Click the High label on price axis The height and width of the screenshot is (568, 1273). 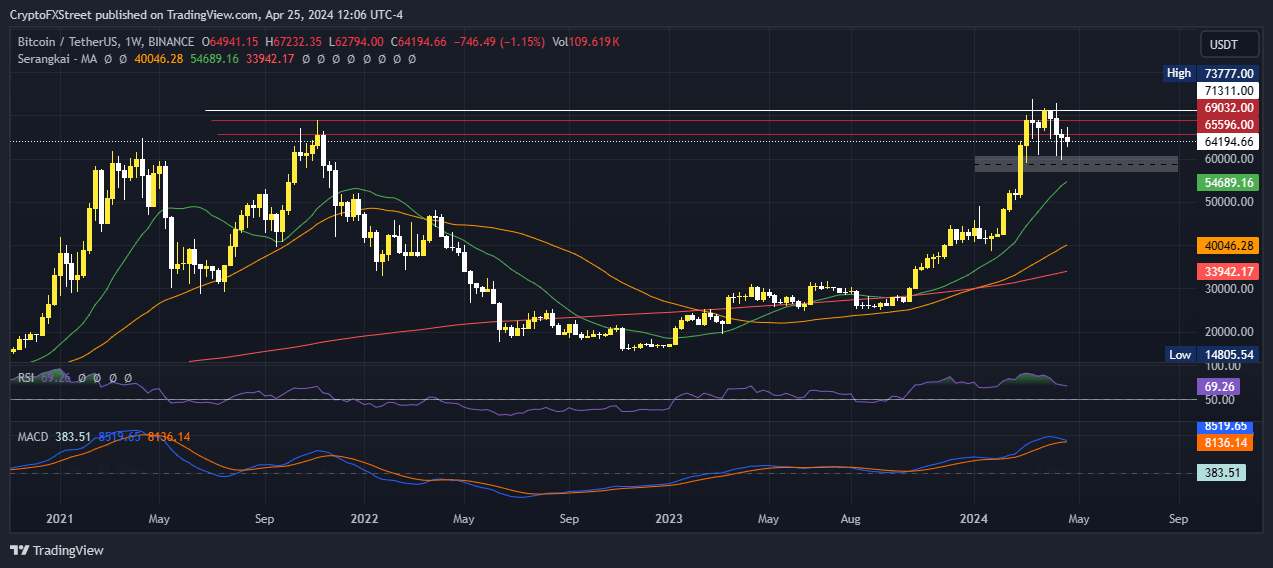click(1179, 73)
